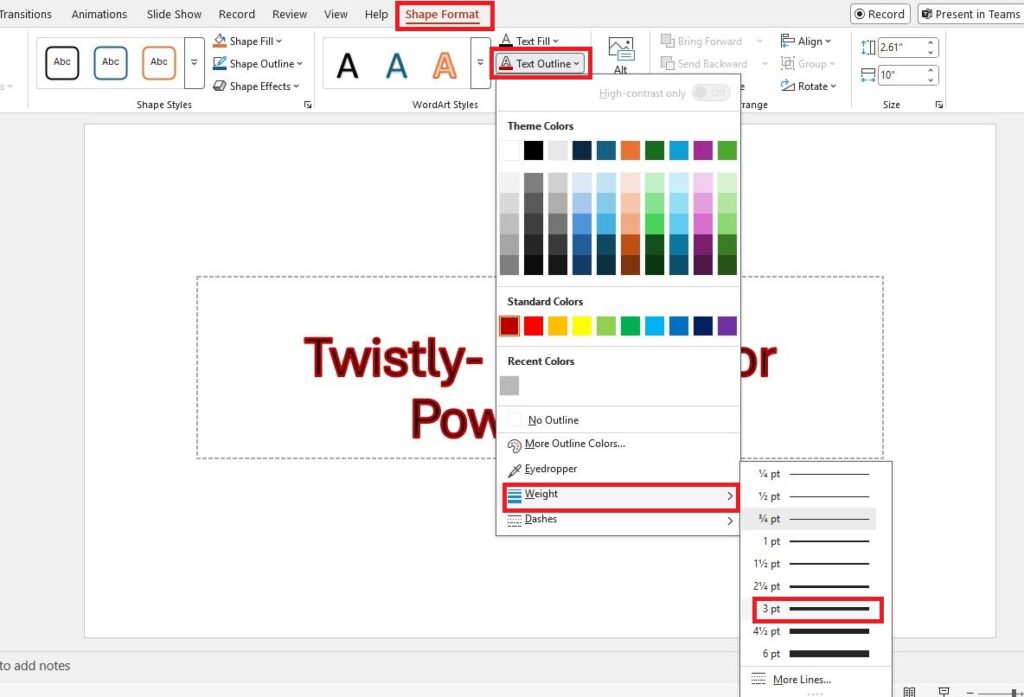Viewport: 1024px width, 697px height.
Task: Apply the orange outlined Abc shape style
Action: coord(159,63)
